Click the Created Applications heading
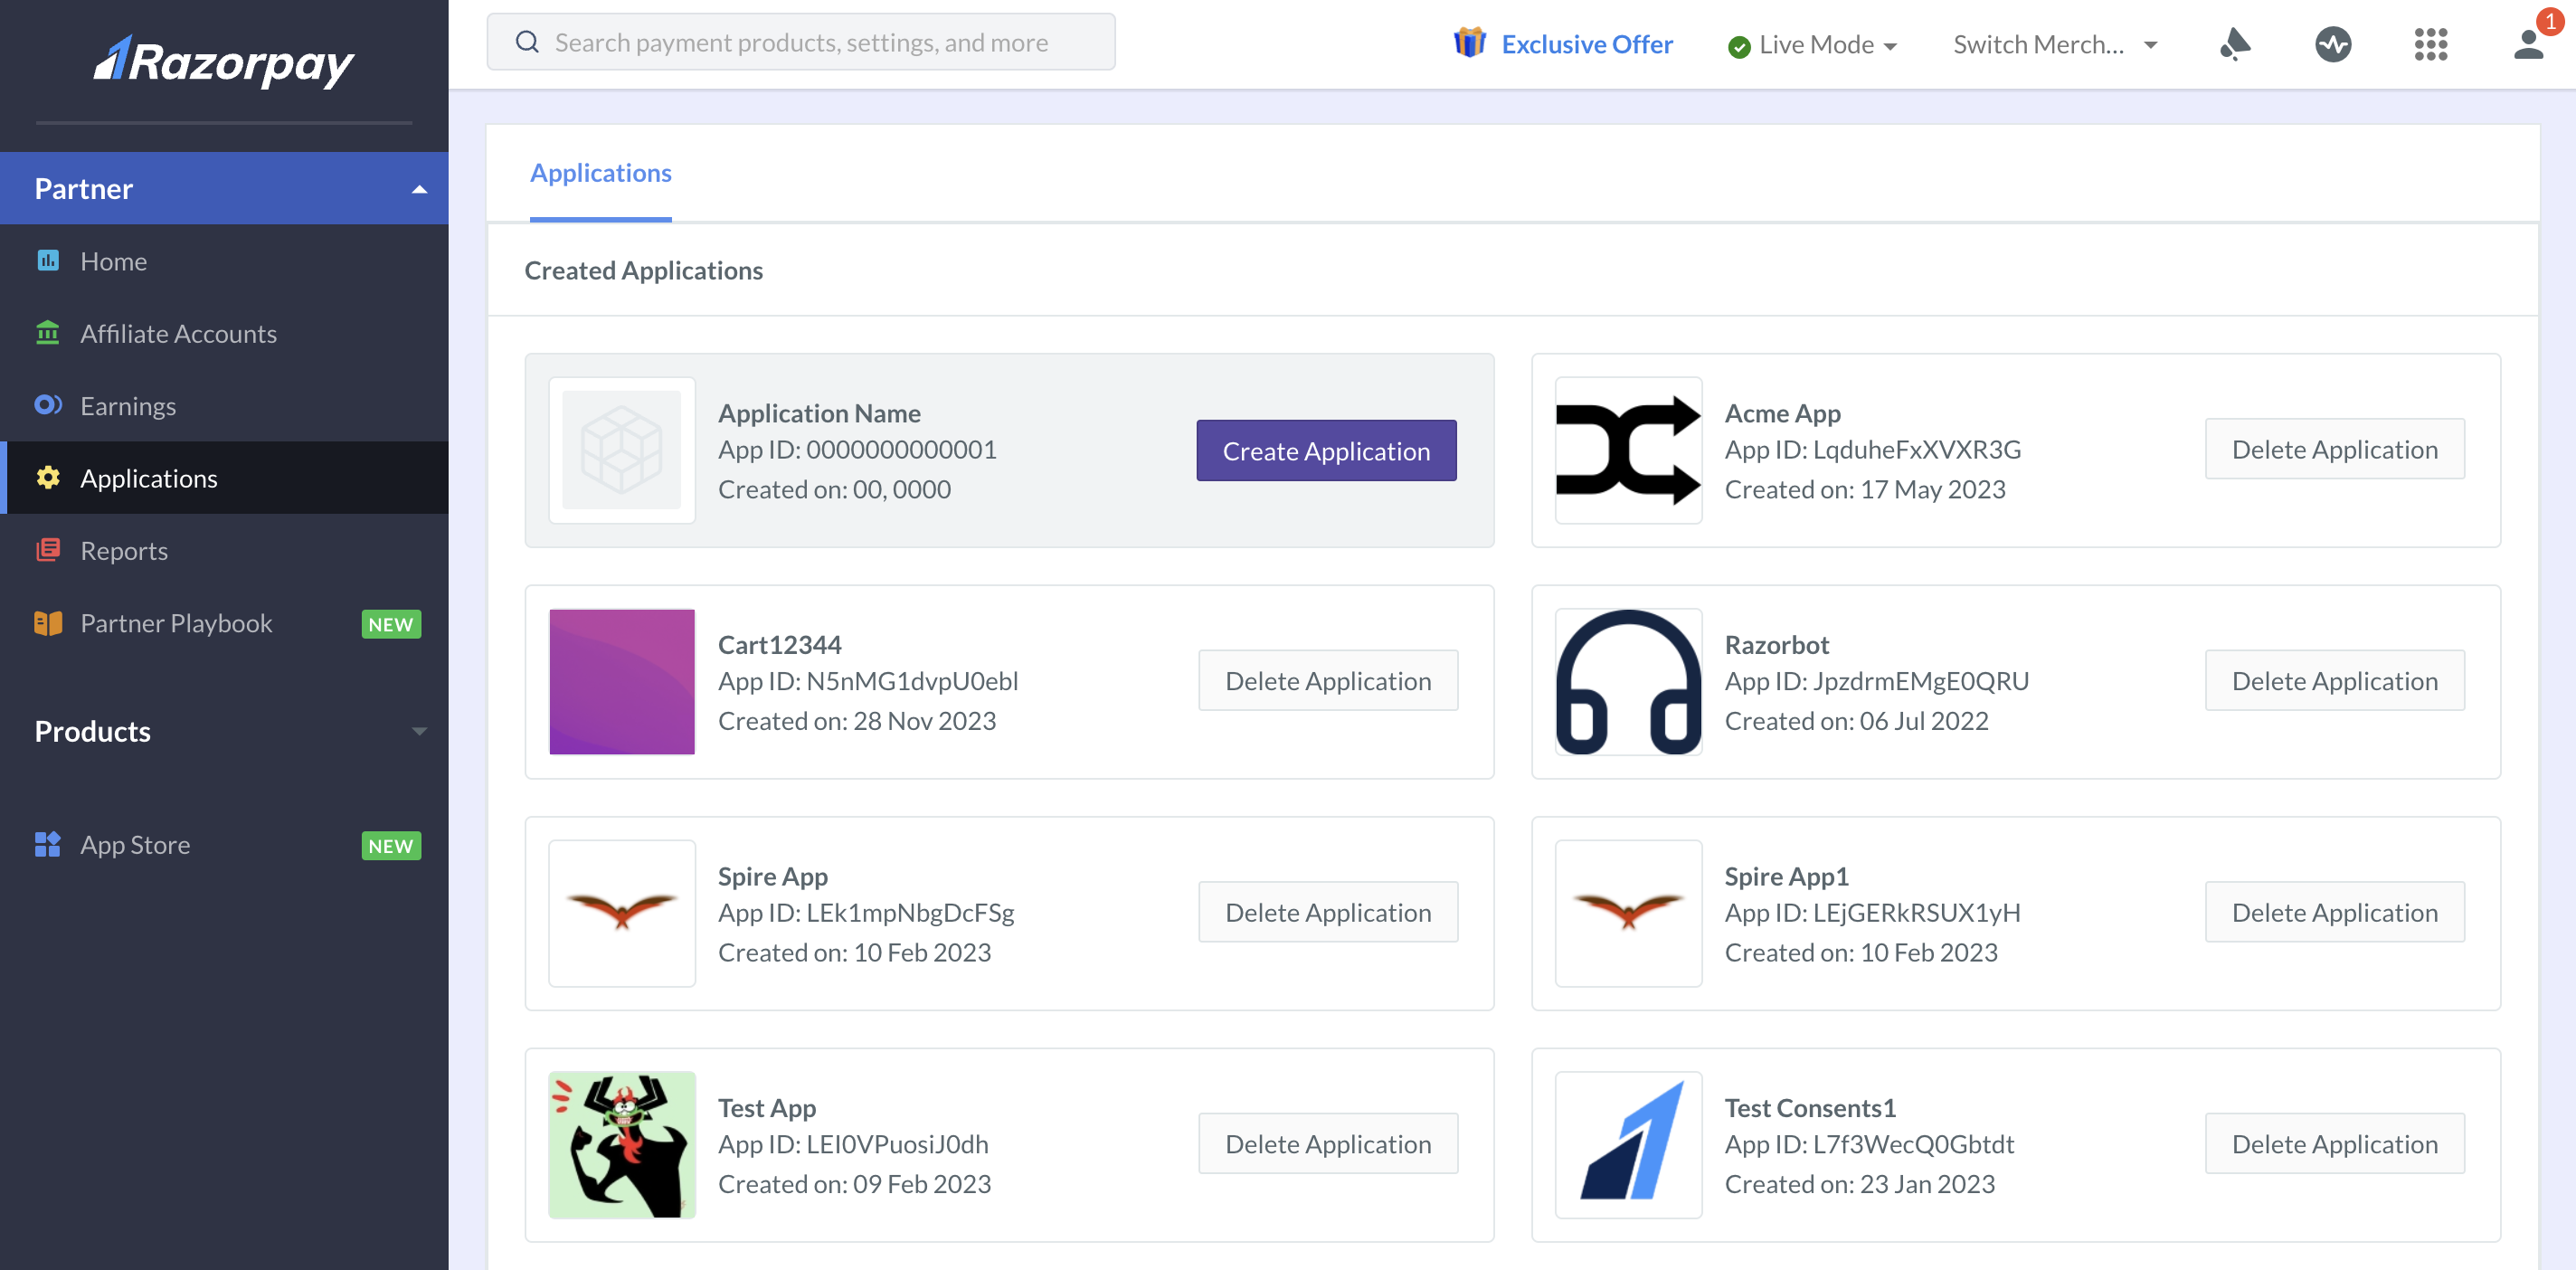Screen dimensions: 2576x1270 point(643,270)
